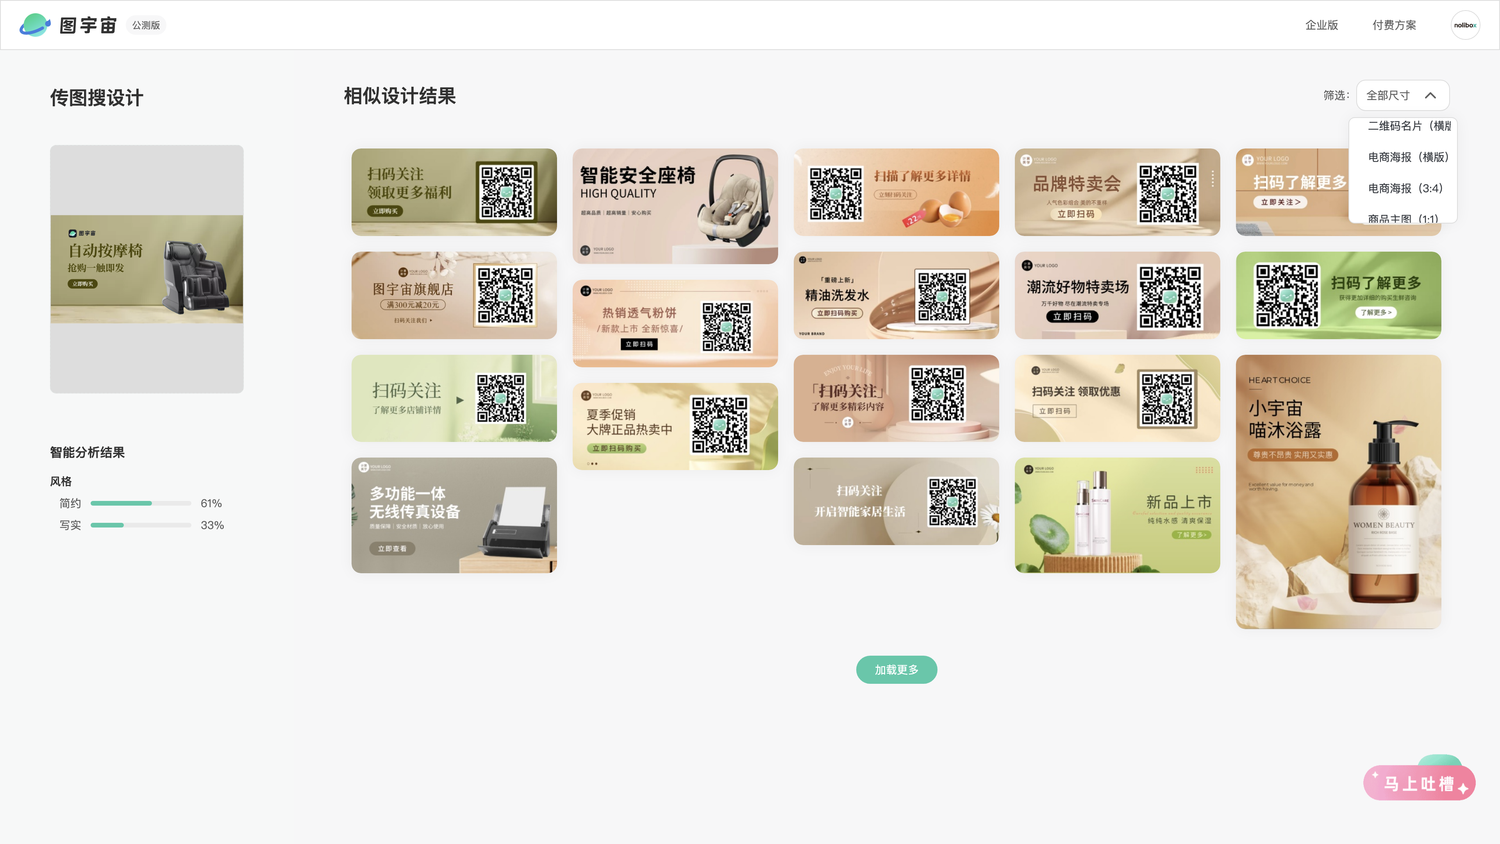This screenshot has width=1500, height=844.
Task: Open the 潮流好物特卖场 design card
Action: [1117, 295]
